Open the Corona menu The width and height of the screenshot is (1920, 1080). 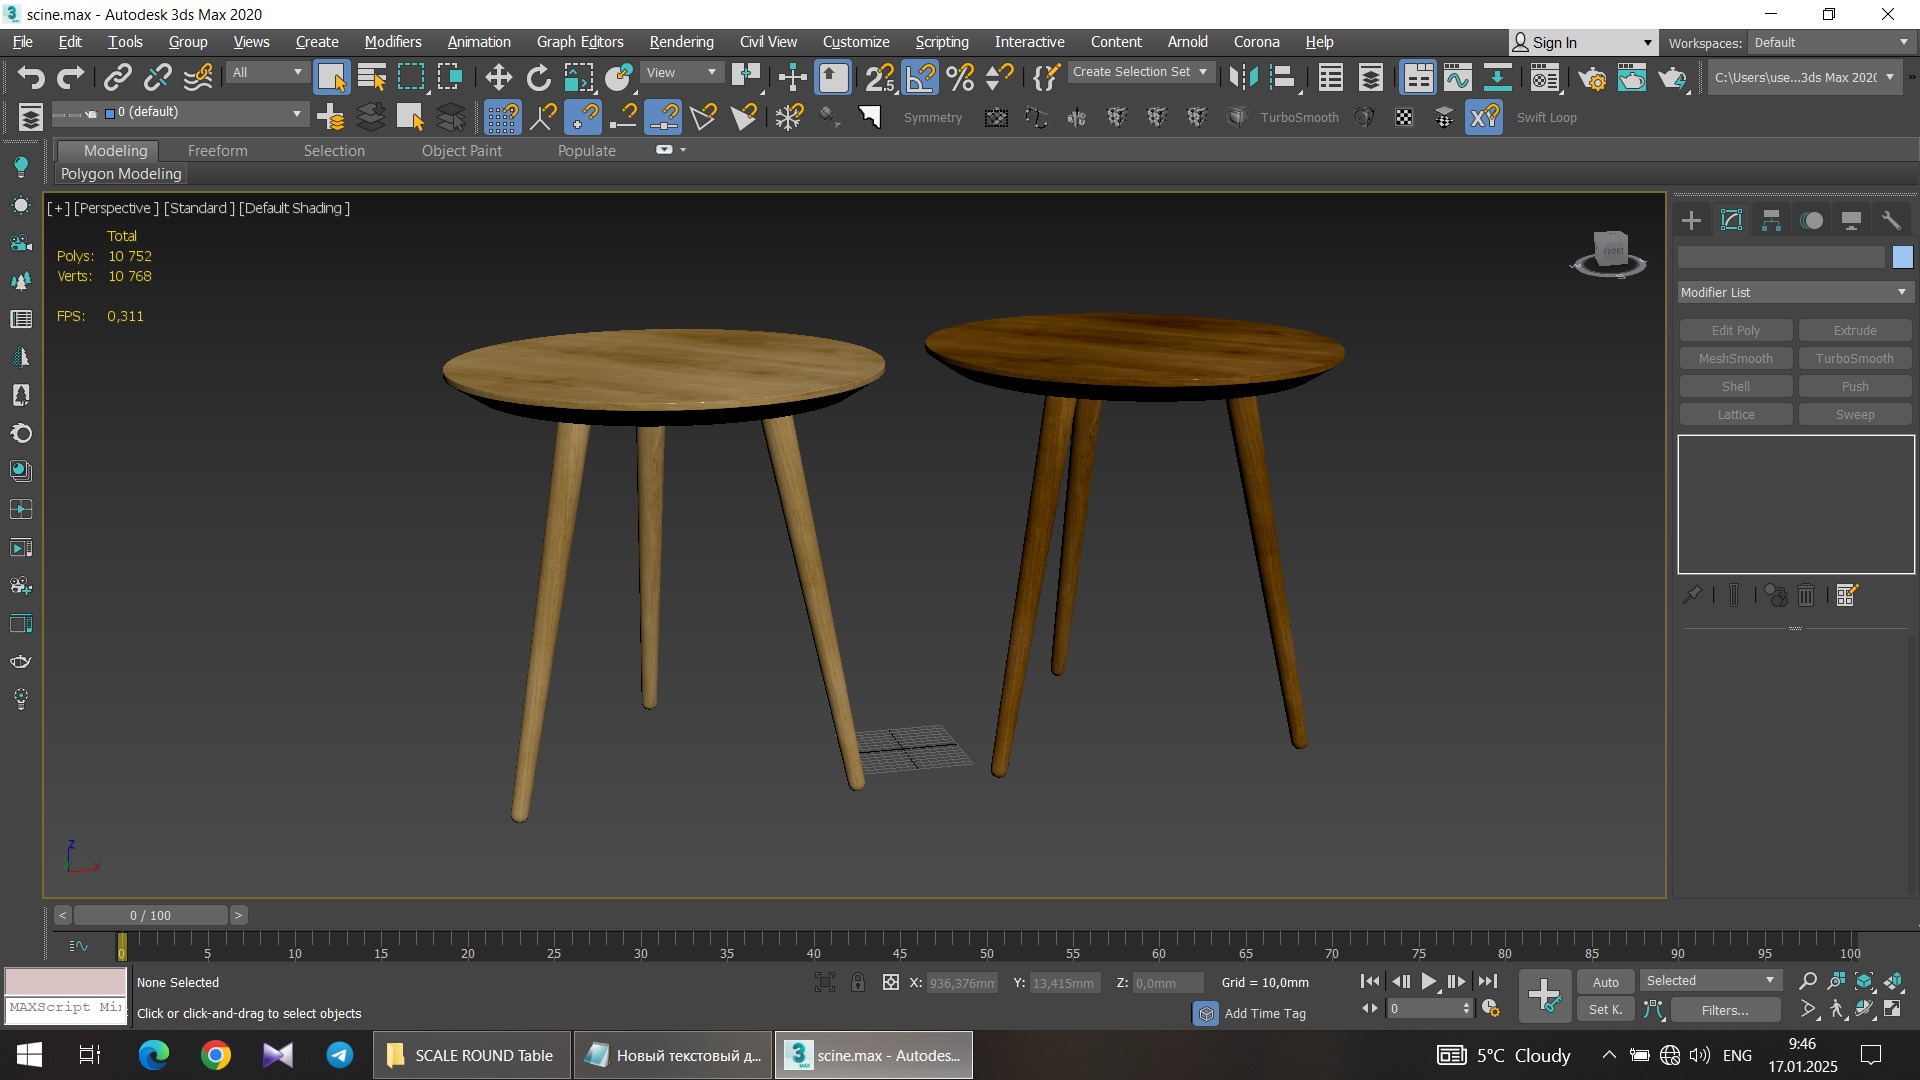(1256, 42)
